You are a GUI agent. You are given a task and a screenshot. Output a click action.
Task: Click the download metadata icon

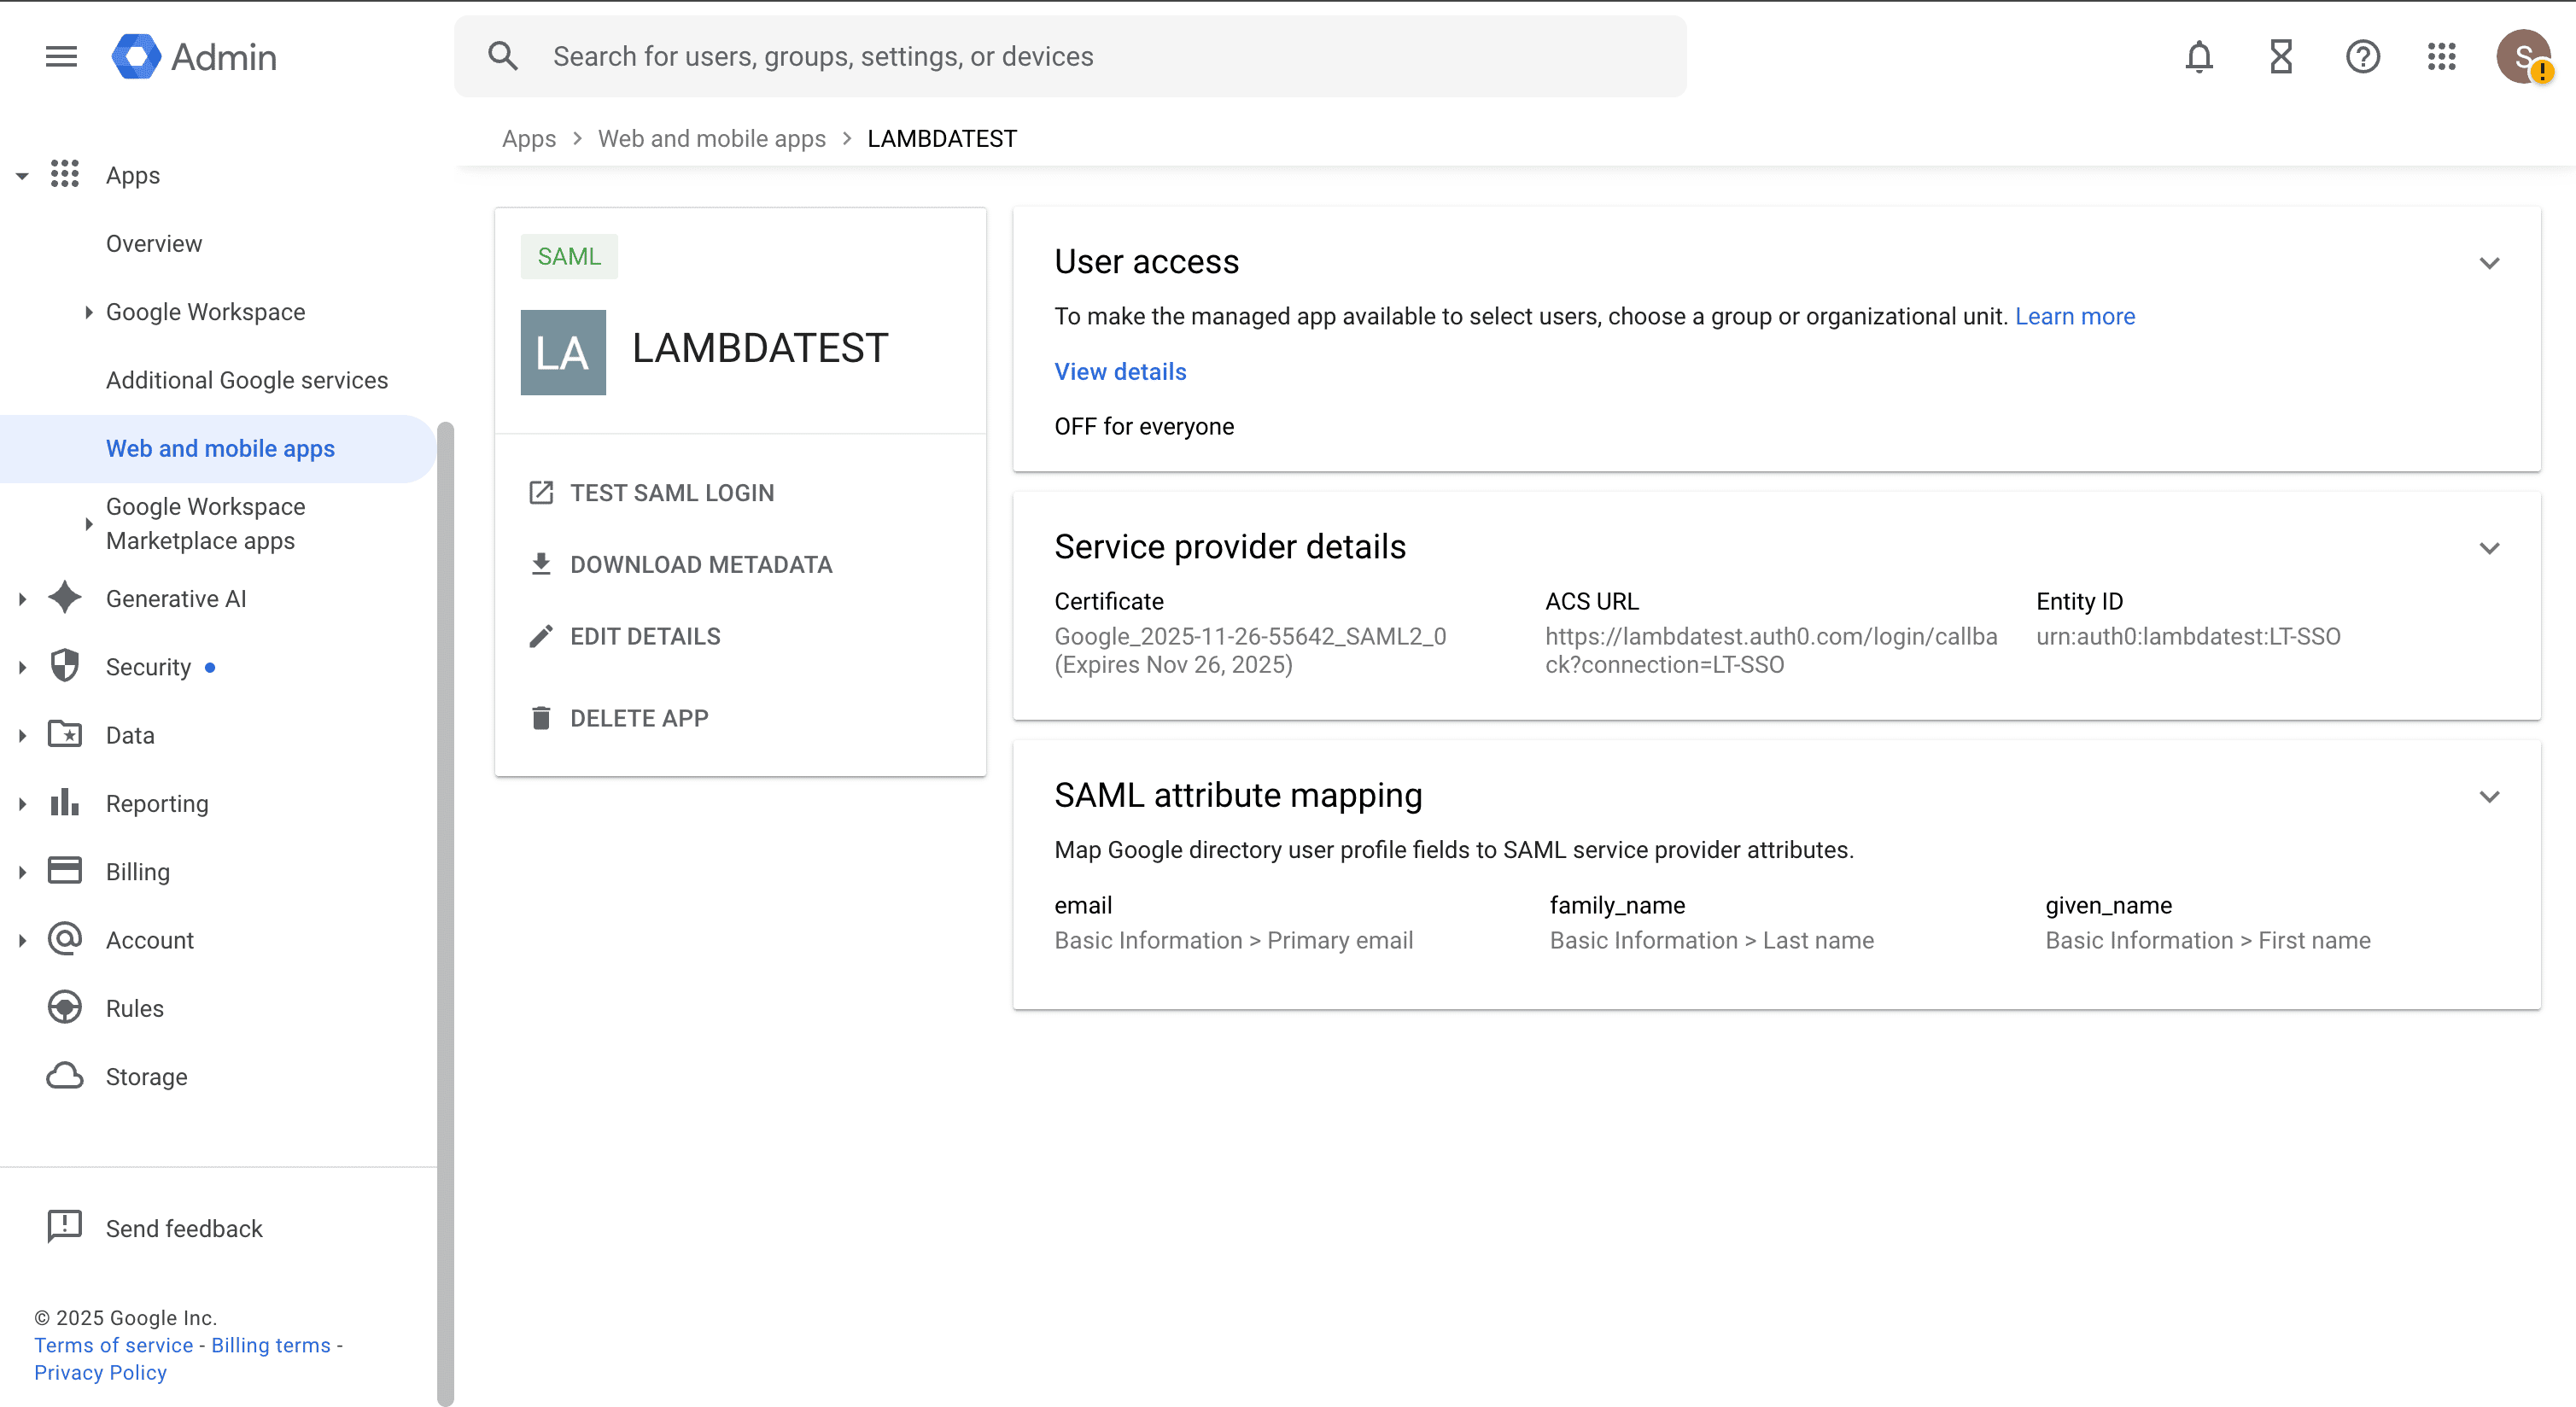(x=541, y=564)
